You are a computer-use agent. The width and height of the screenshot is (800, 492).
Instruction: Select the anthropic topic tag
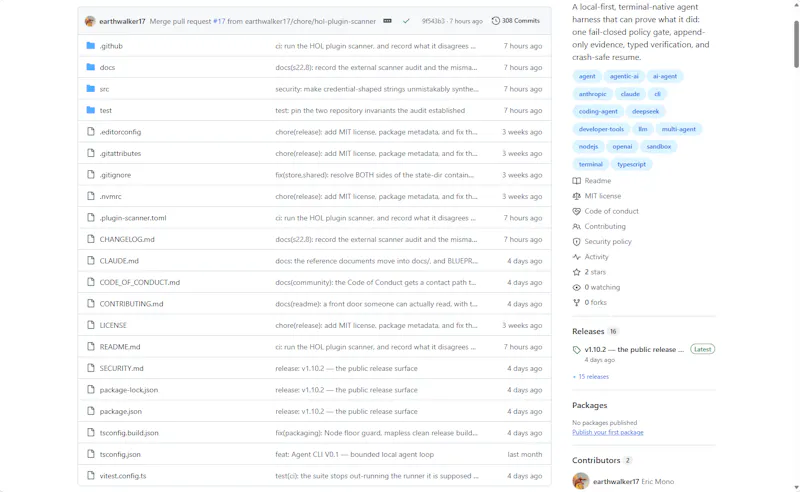pos(592,94)
